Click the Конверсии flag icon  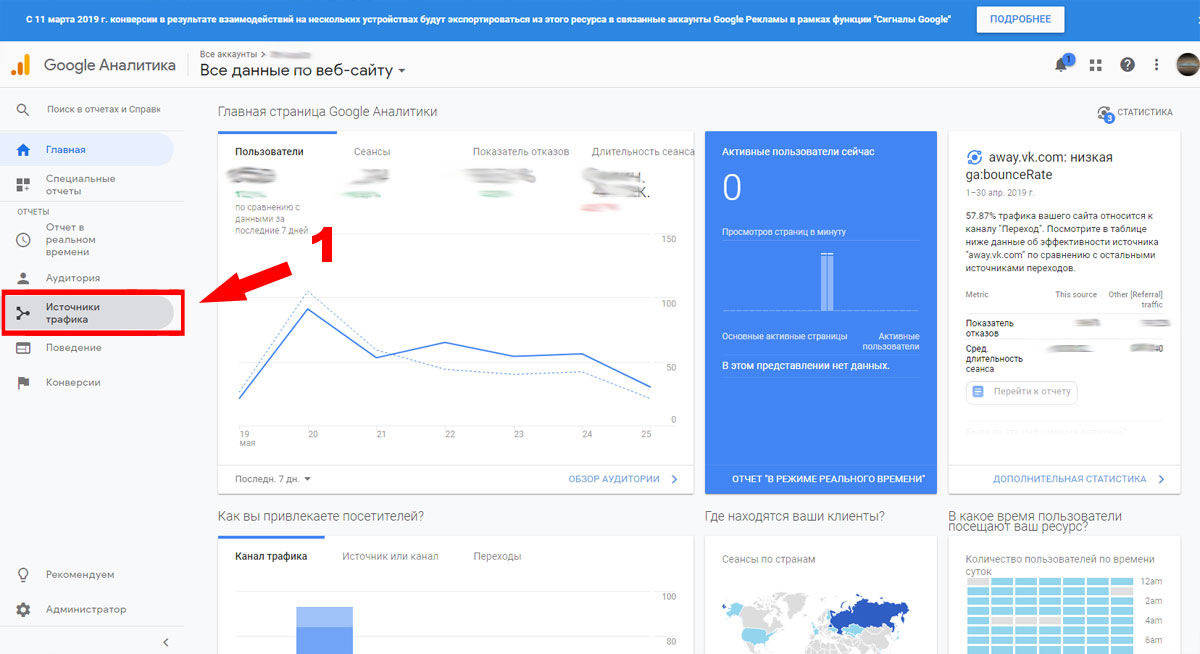tap(24, 383)
